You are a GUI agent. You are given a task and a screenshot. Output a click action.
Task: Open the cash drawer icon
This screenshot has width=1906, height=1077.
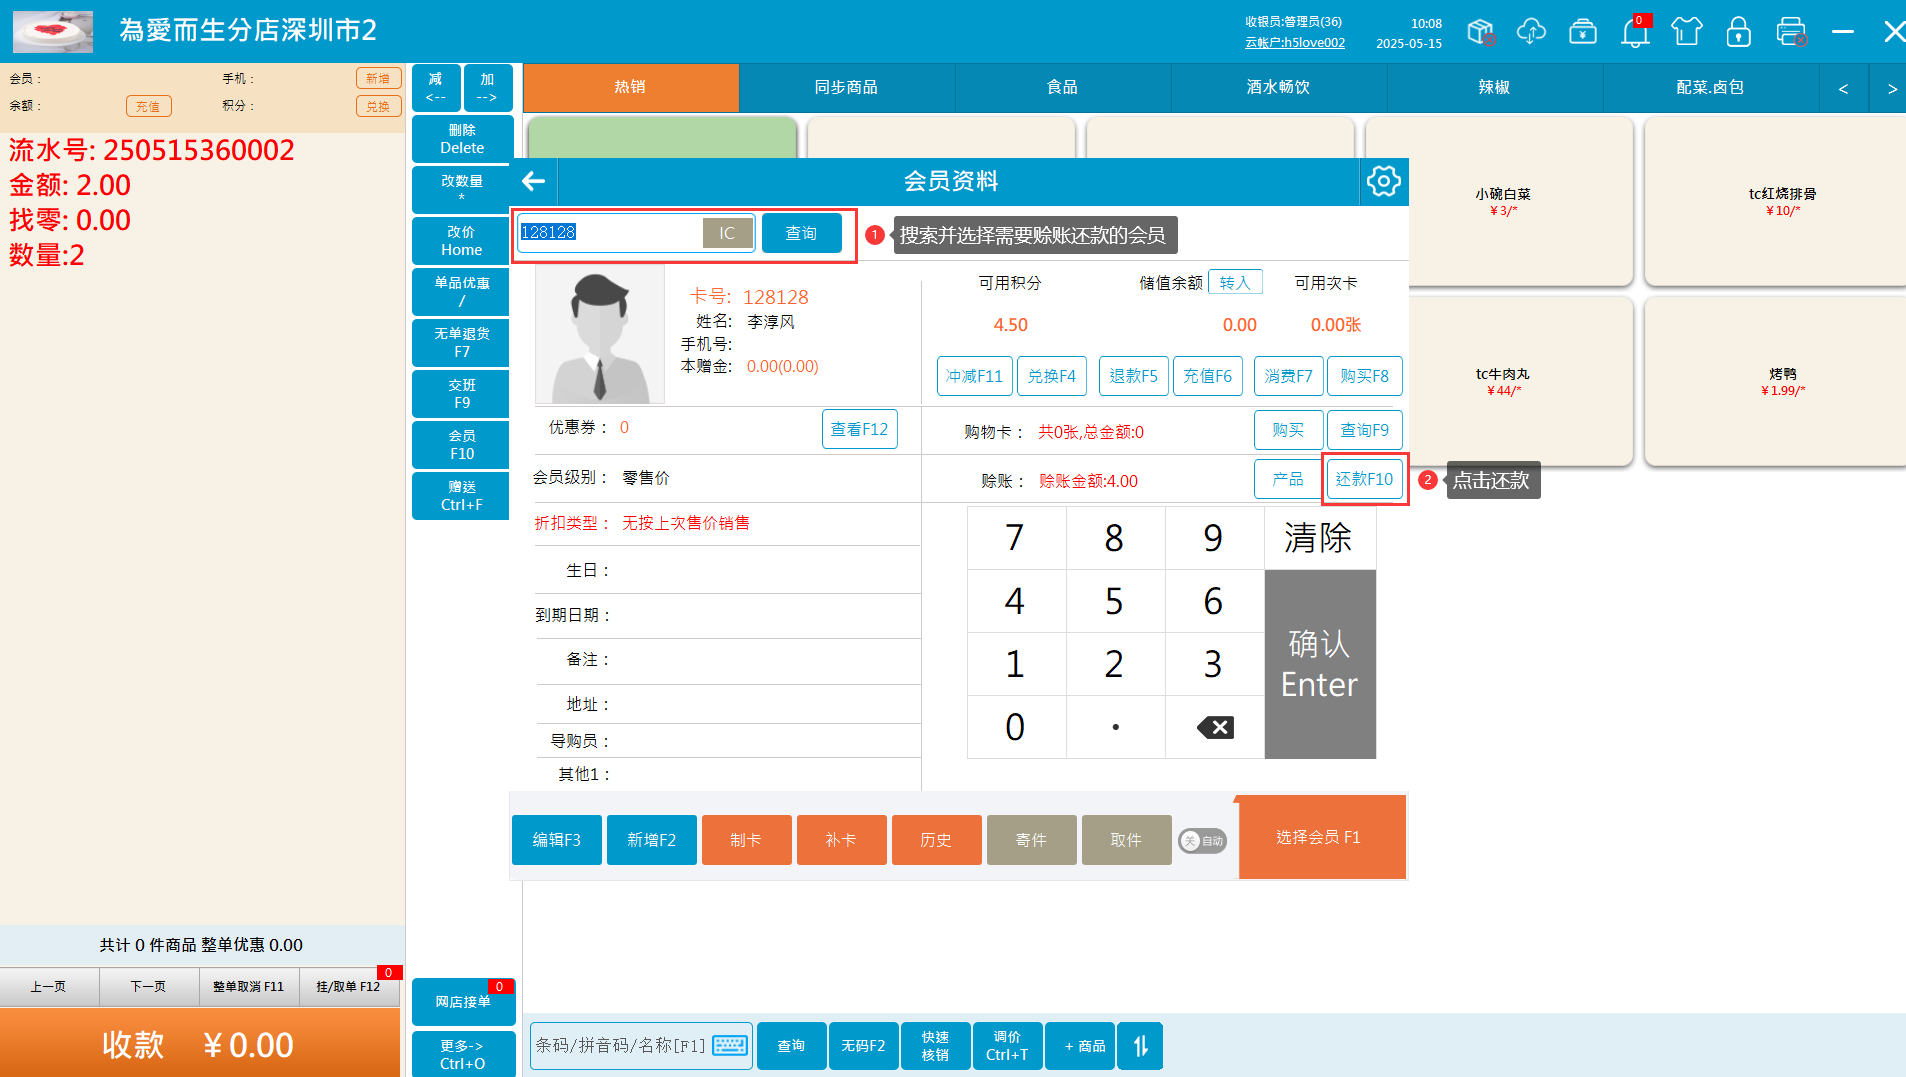(x=1583, y=32)
